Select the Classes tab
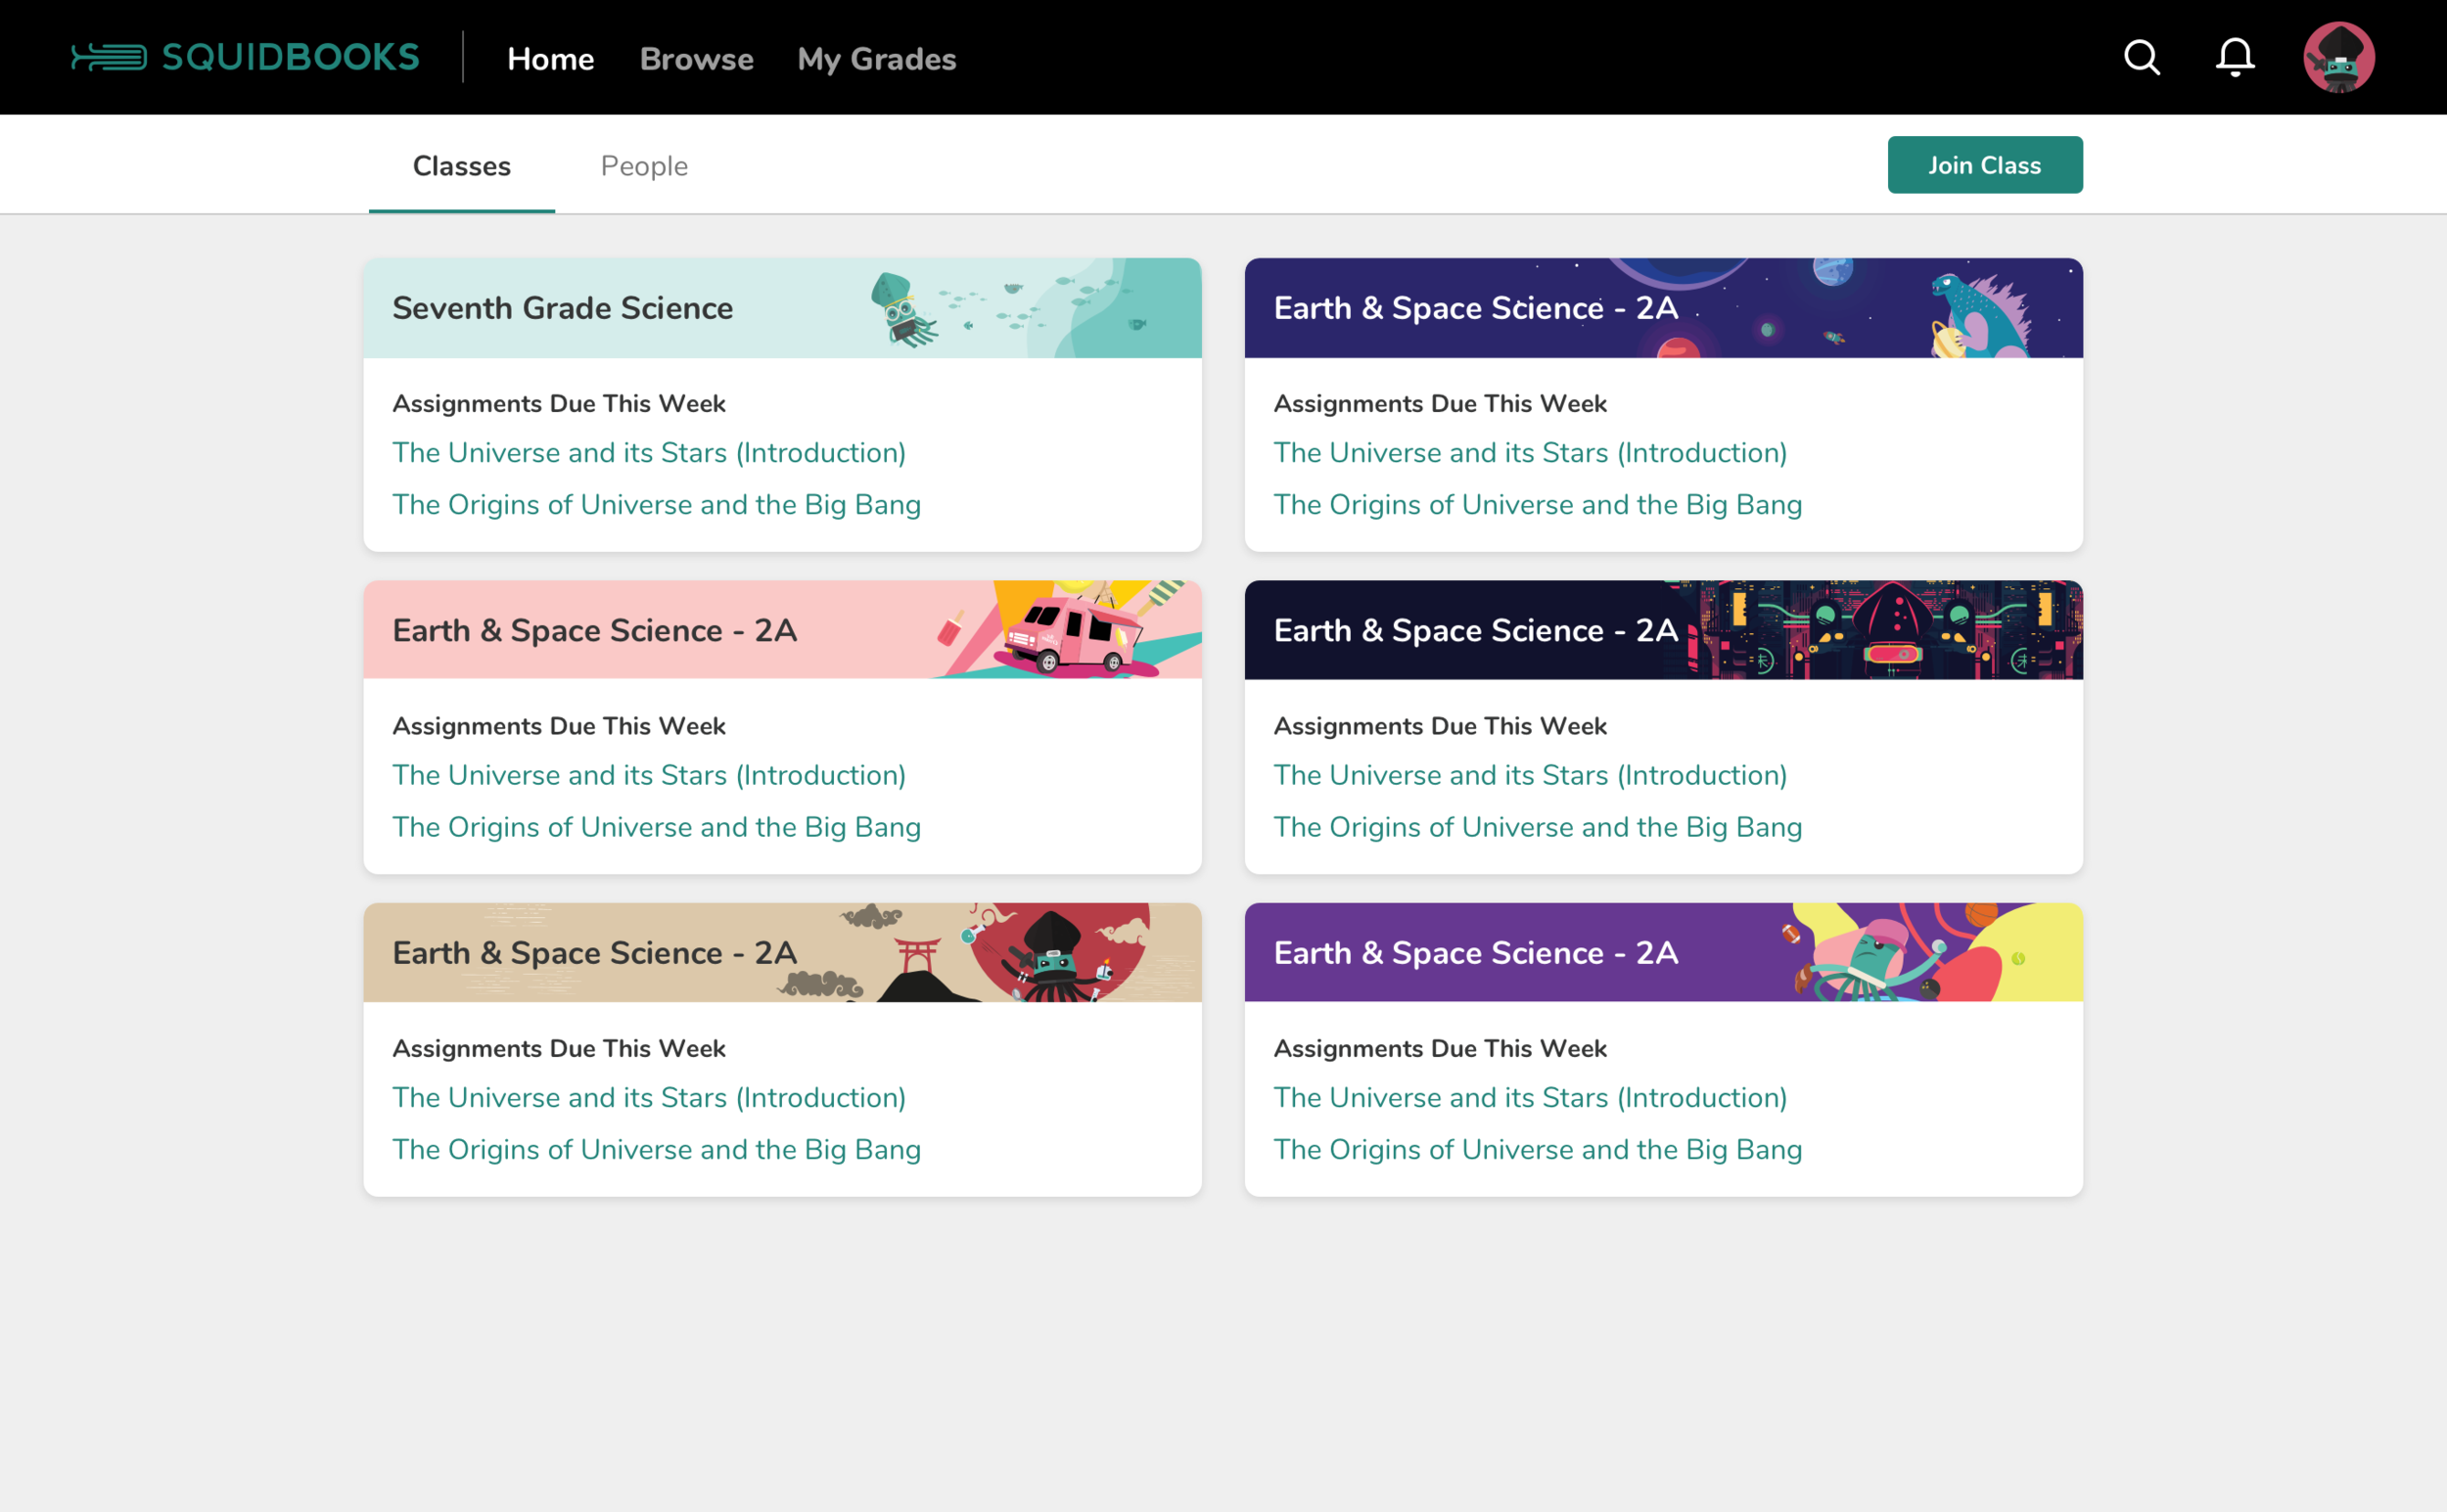Image resolution: width=2447 pixels, height=1512 pixels. pos(461,166)
